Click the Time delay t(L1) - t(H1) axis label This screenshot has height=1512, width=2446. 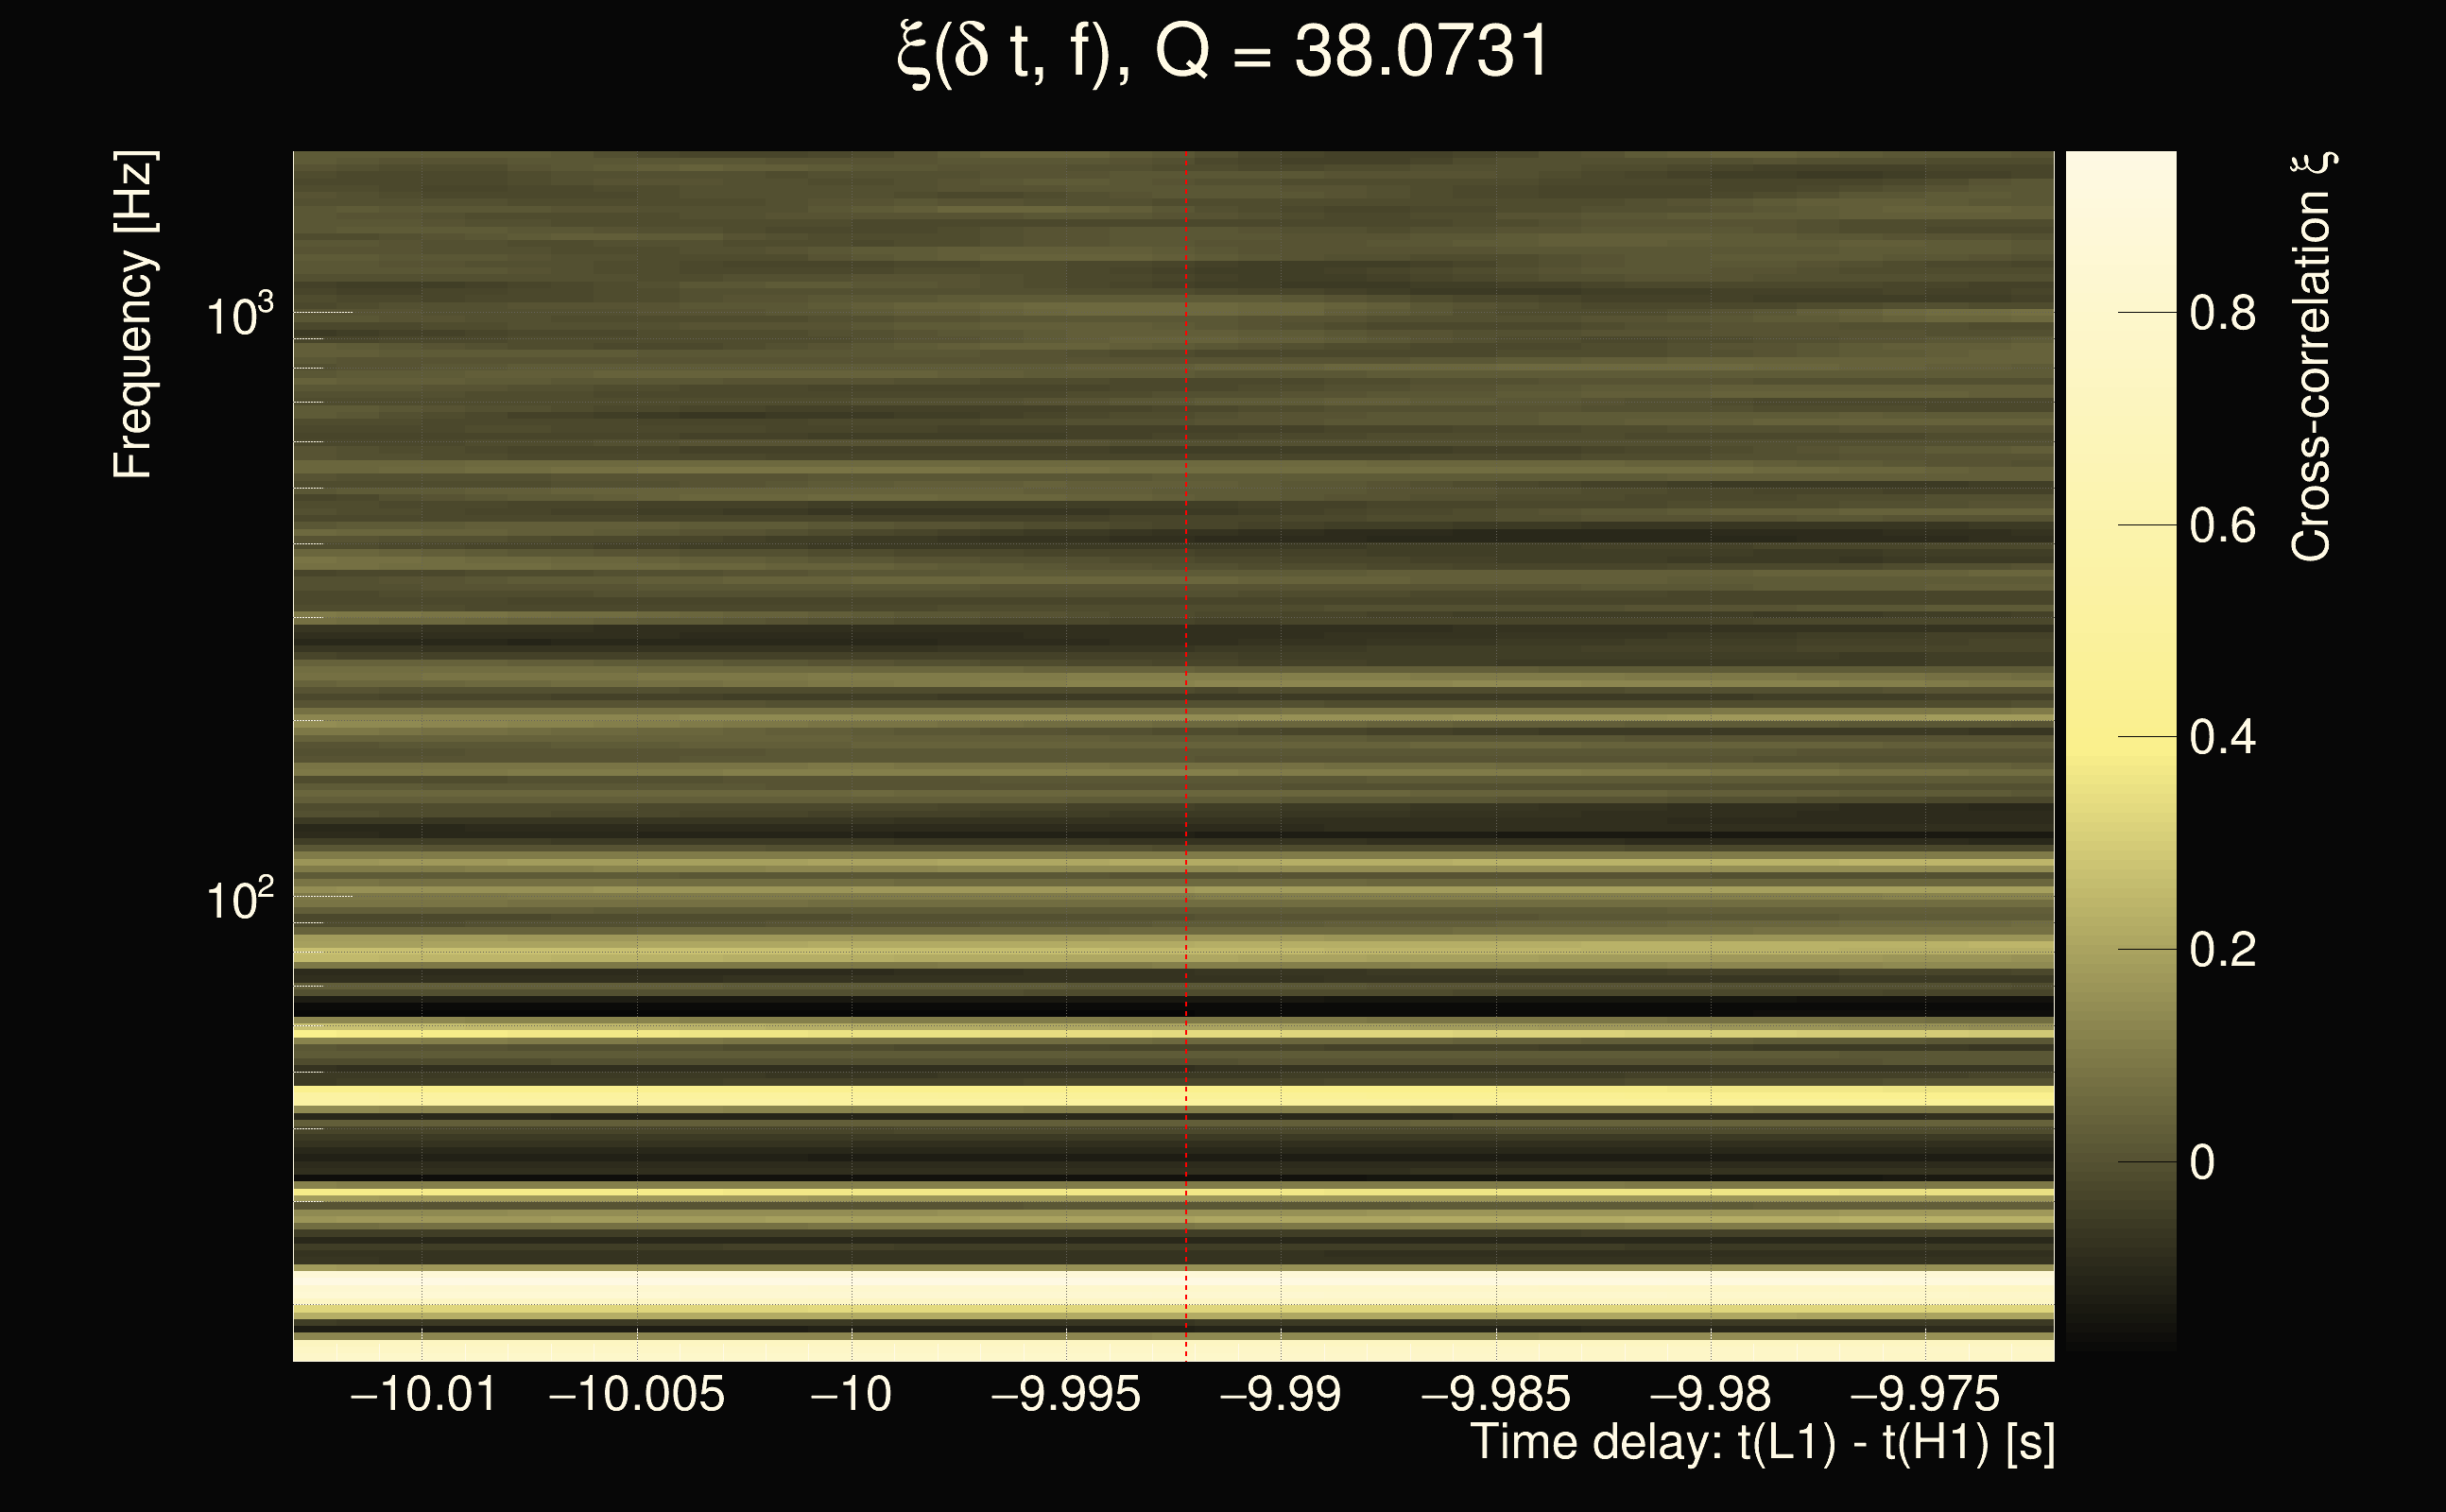[x=1762, y=1443]
